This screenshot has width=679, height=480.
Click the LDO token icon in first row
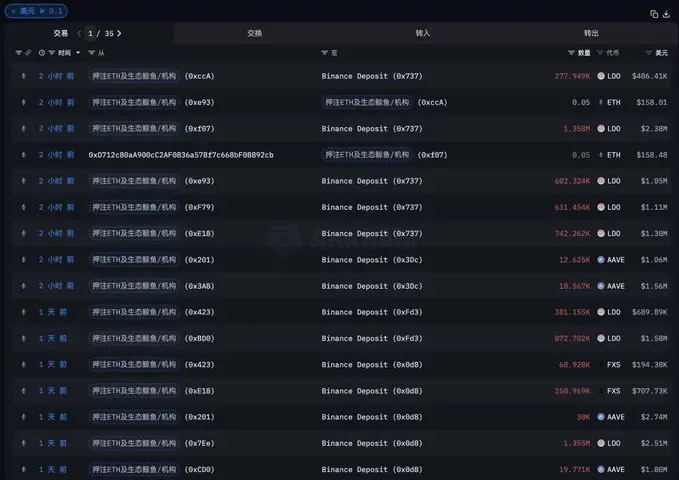(601, 76)
